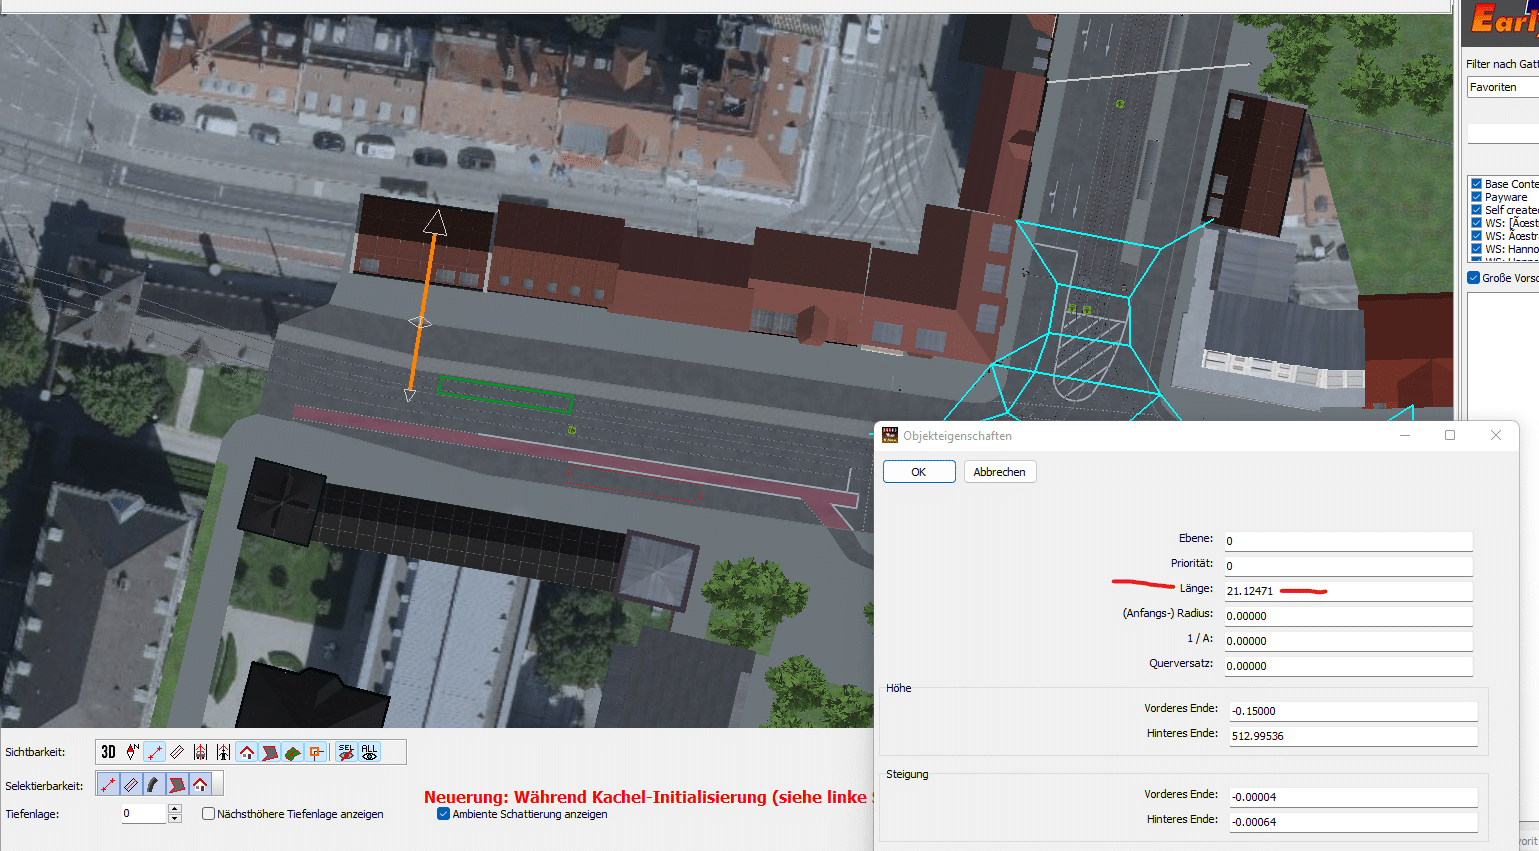Click the Länge input field
Screen dimensions: 1539x851
[x=1347, y=591]
